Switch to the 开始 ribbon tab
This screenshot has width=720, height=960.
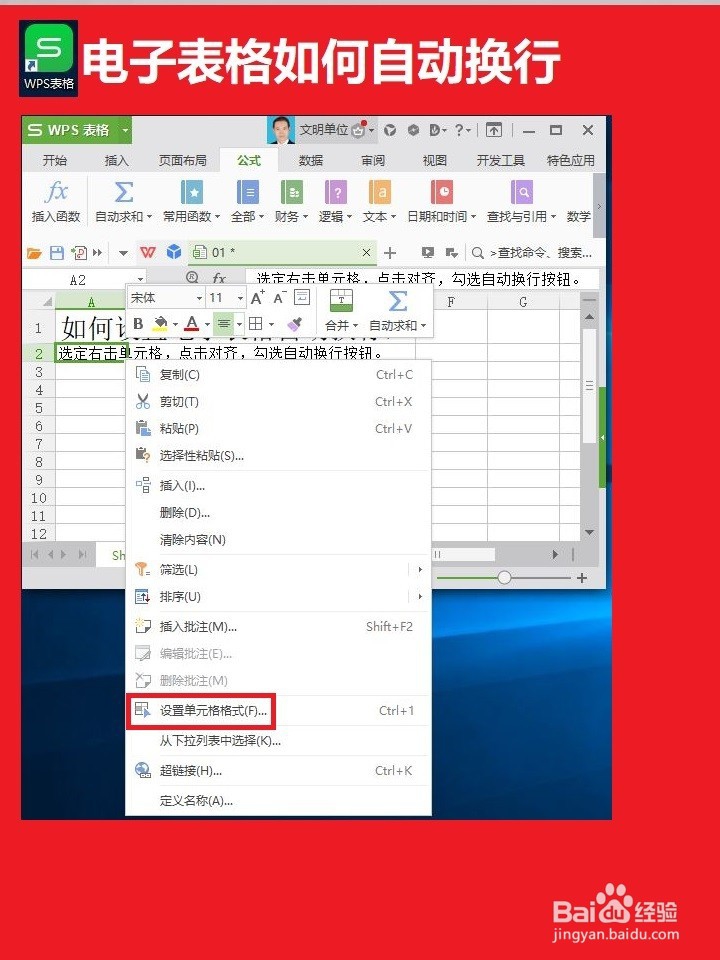tap(54, 160)
